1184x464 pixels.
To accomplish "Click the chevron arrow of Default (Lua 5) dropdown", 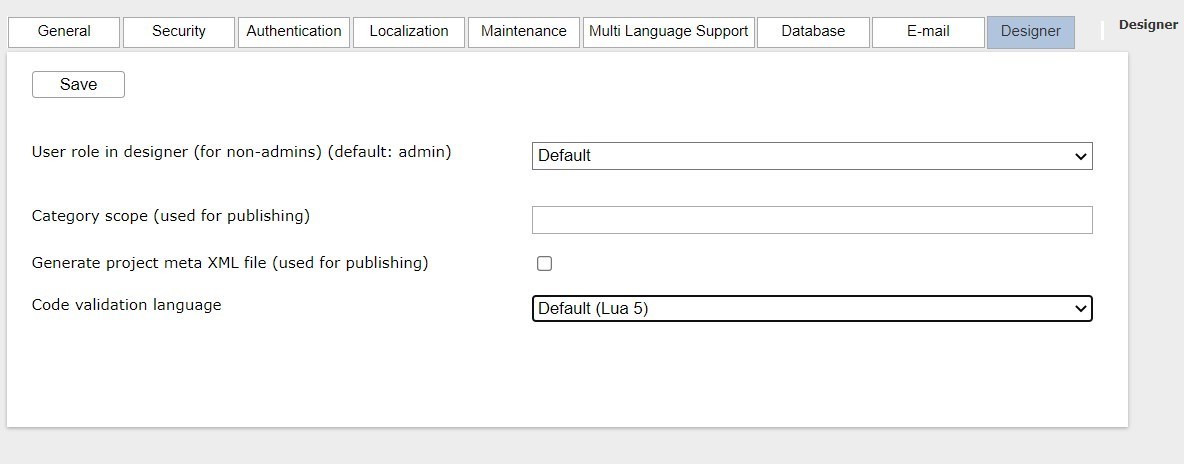I will tap(1081, 308).
